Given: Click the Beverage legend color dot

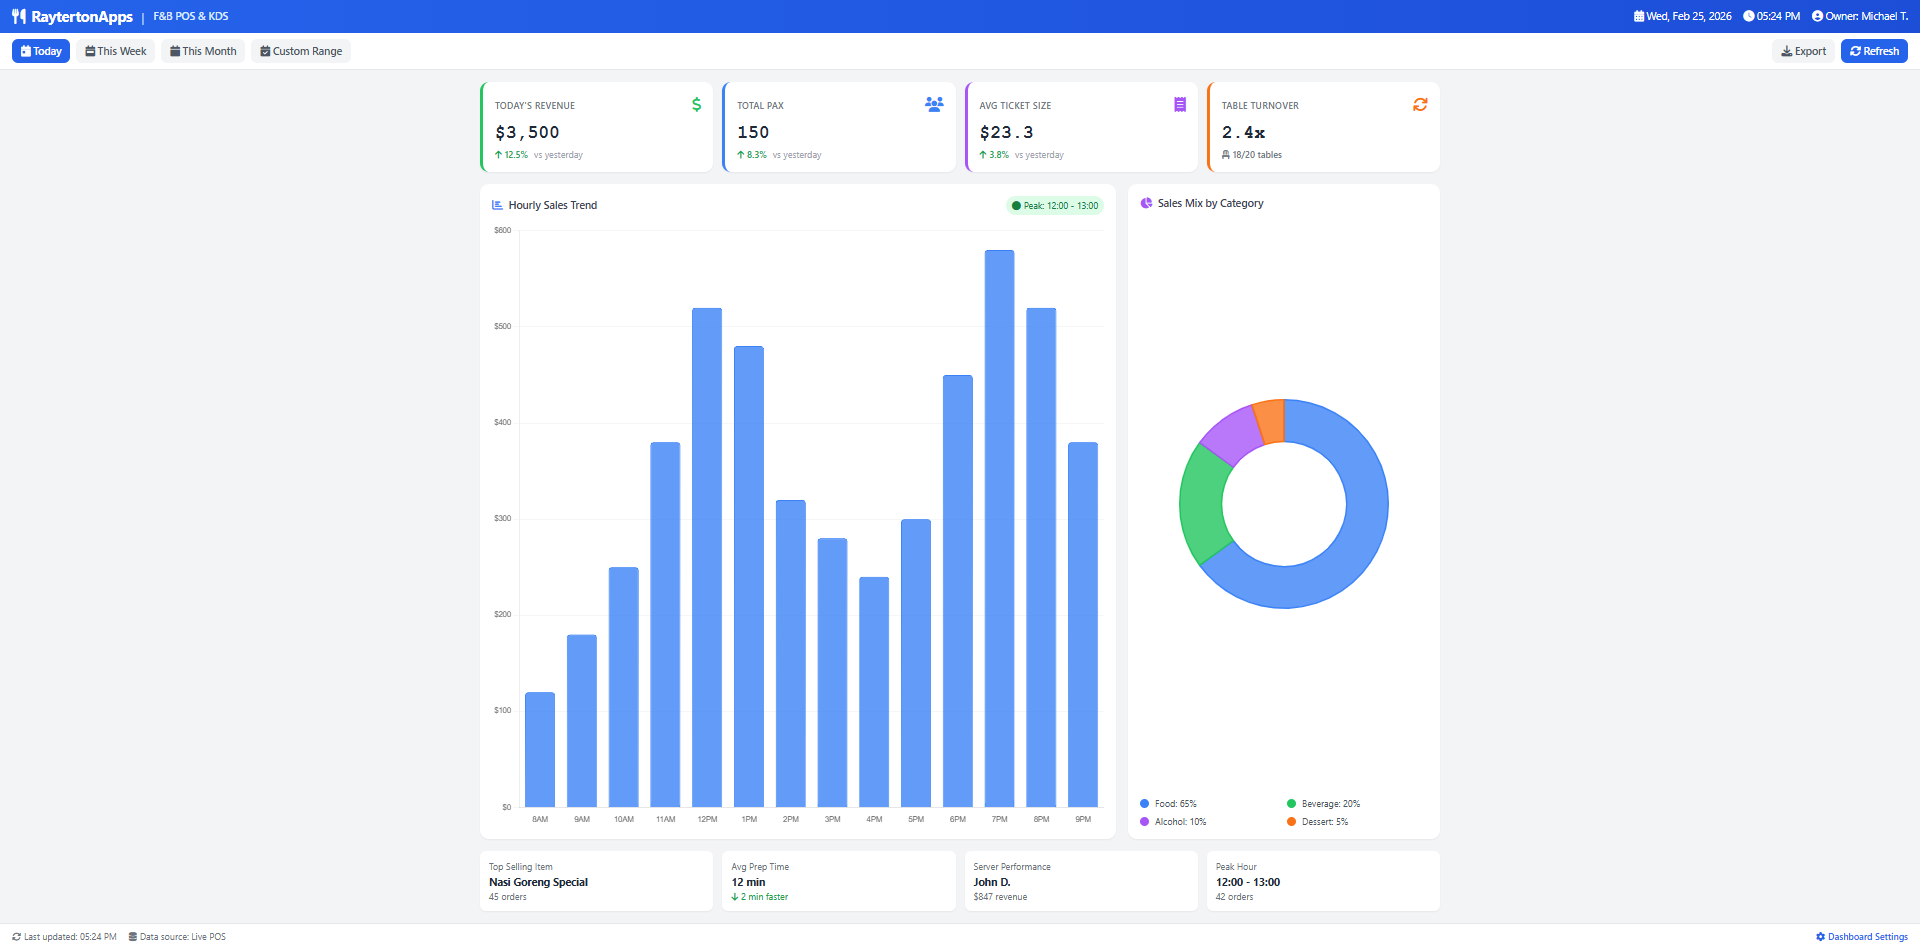Looking at the screenshot, I should pyautogui.click(x=1293, y=803).
